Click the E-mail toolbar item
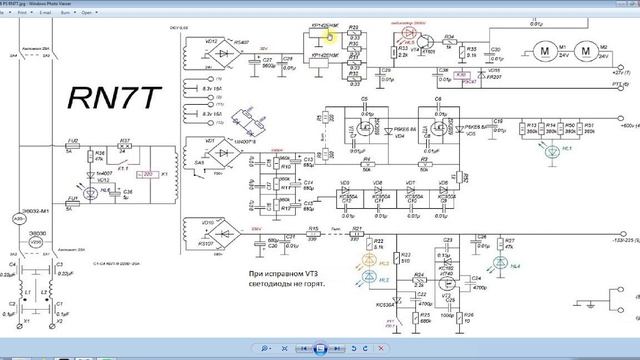 [x=45, y=13]
